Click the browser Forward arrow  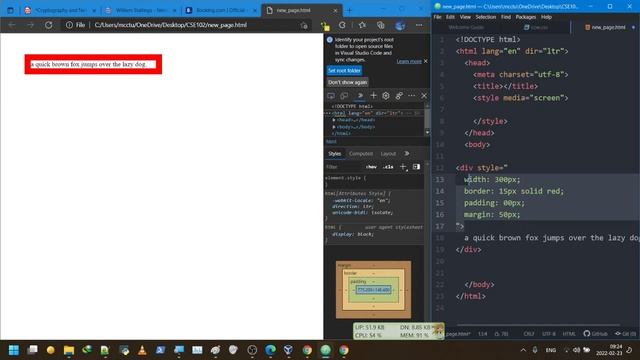[30, 25]
